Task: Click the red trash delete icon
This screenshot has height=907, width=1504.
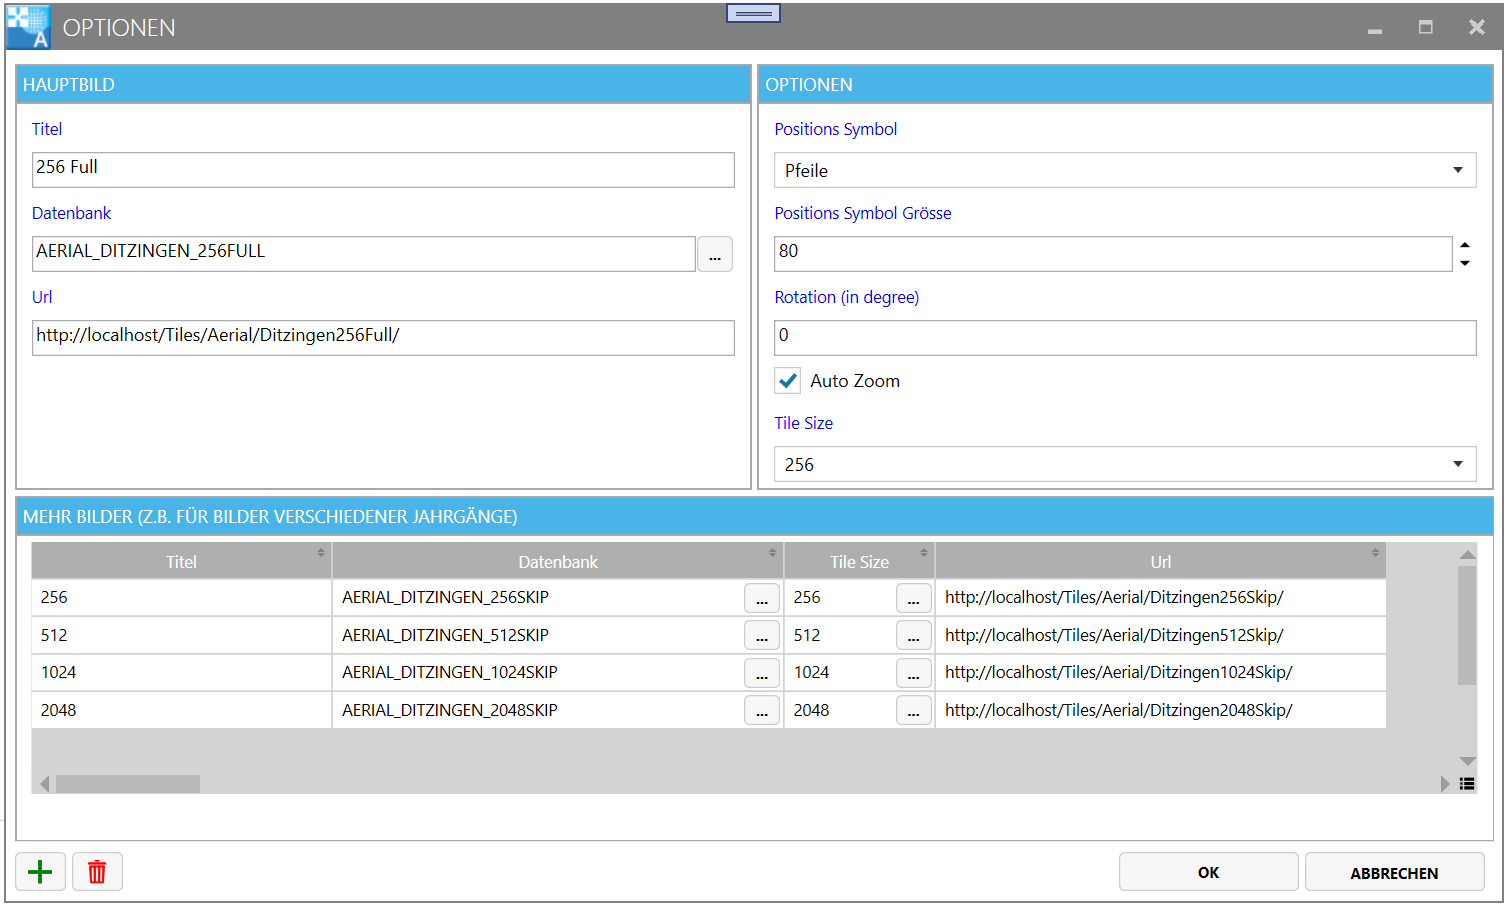Action: tap(97, 872)
